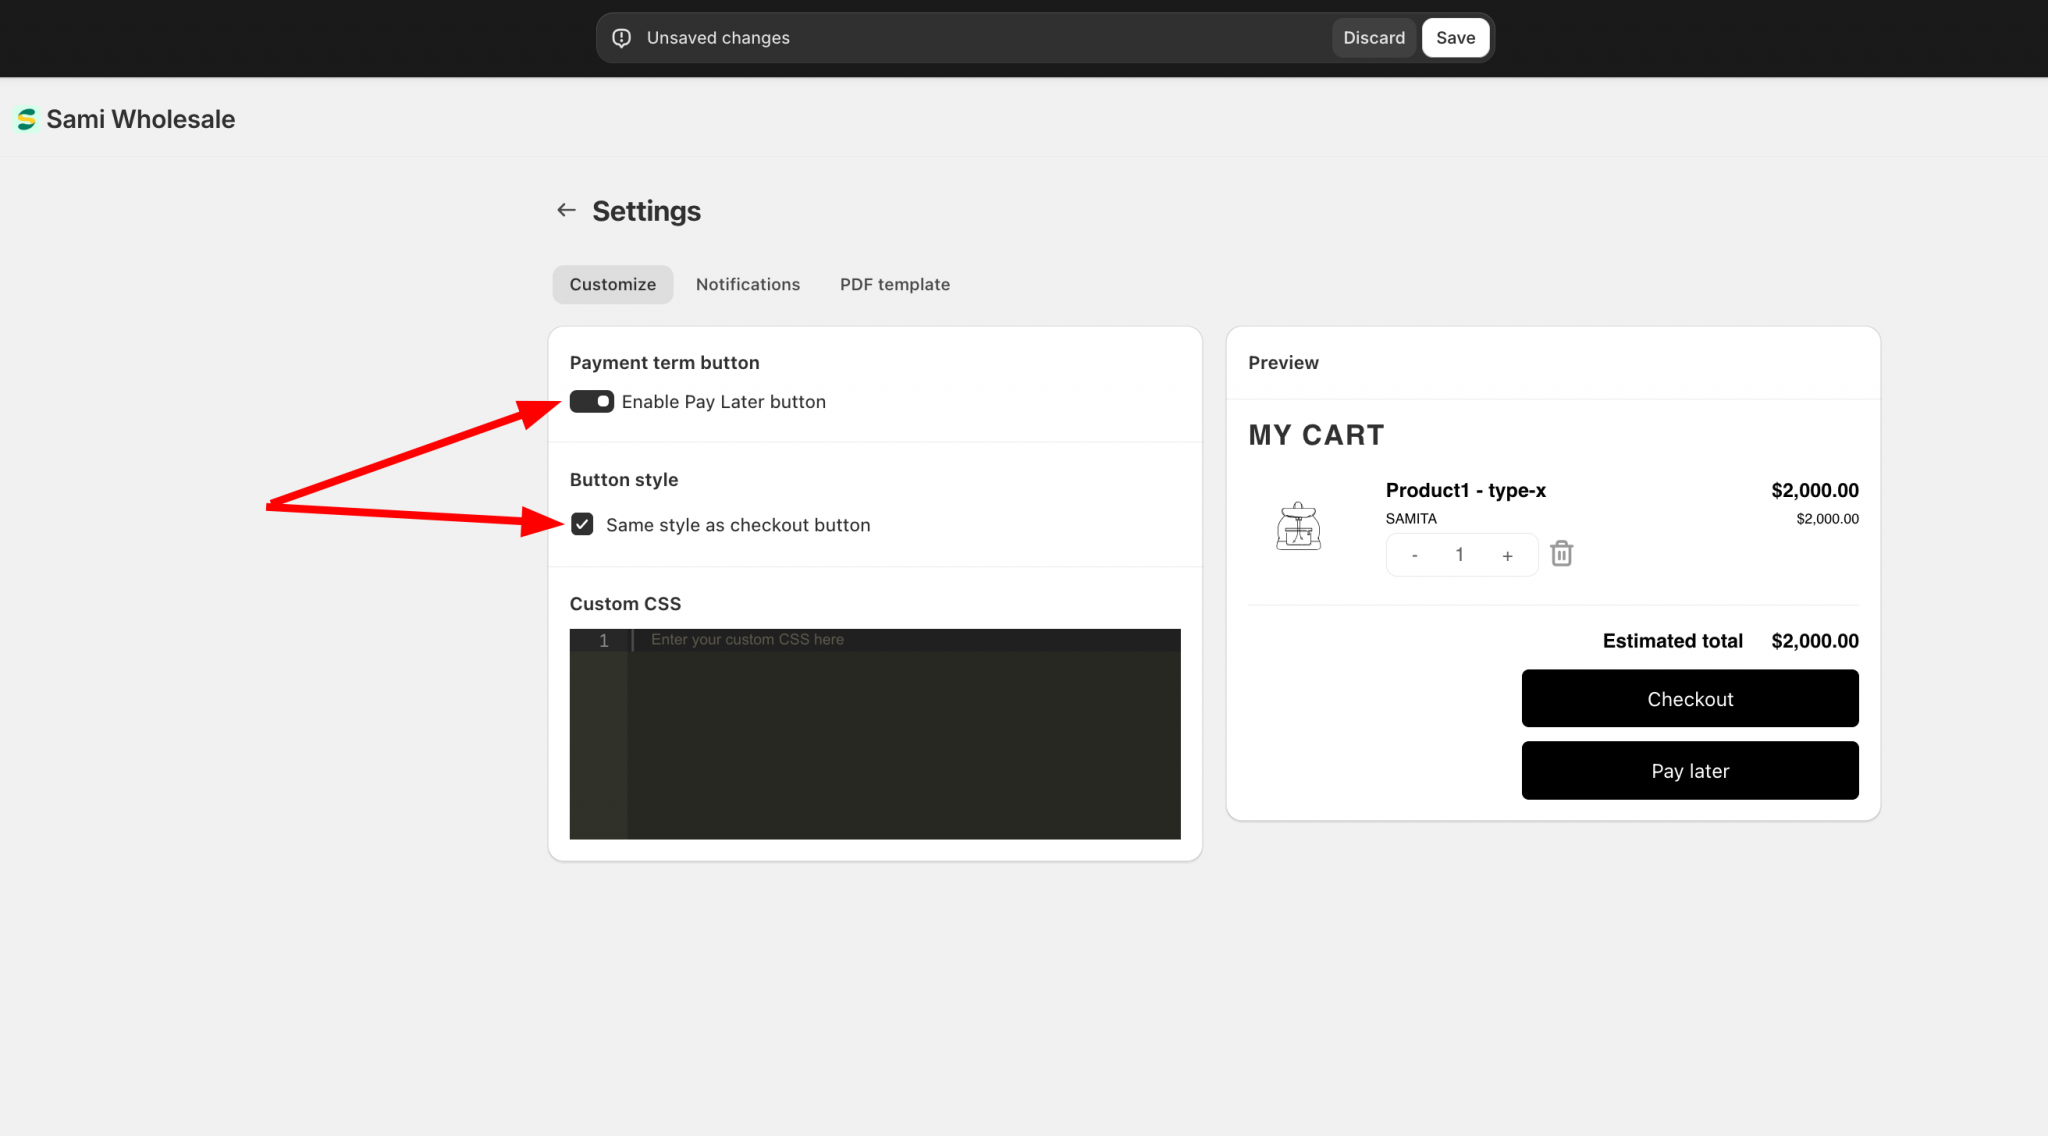The width and height of the screenshot is (2048, 1136).
Task: Click the backpack product thumbnail
Action: 1298,526
